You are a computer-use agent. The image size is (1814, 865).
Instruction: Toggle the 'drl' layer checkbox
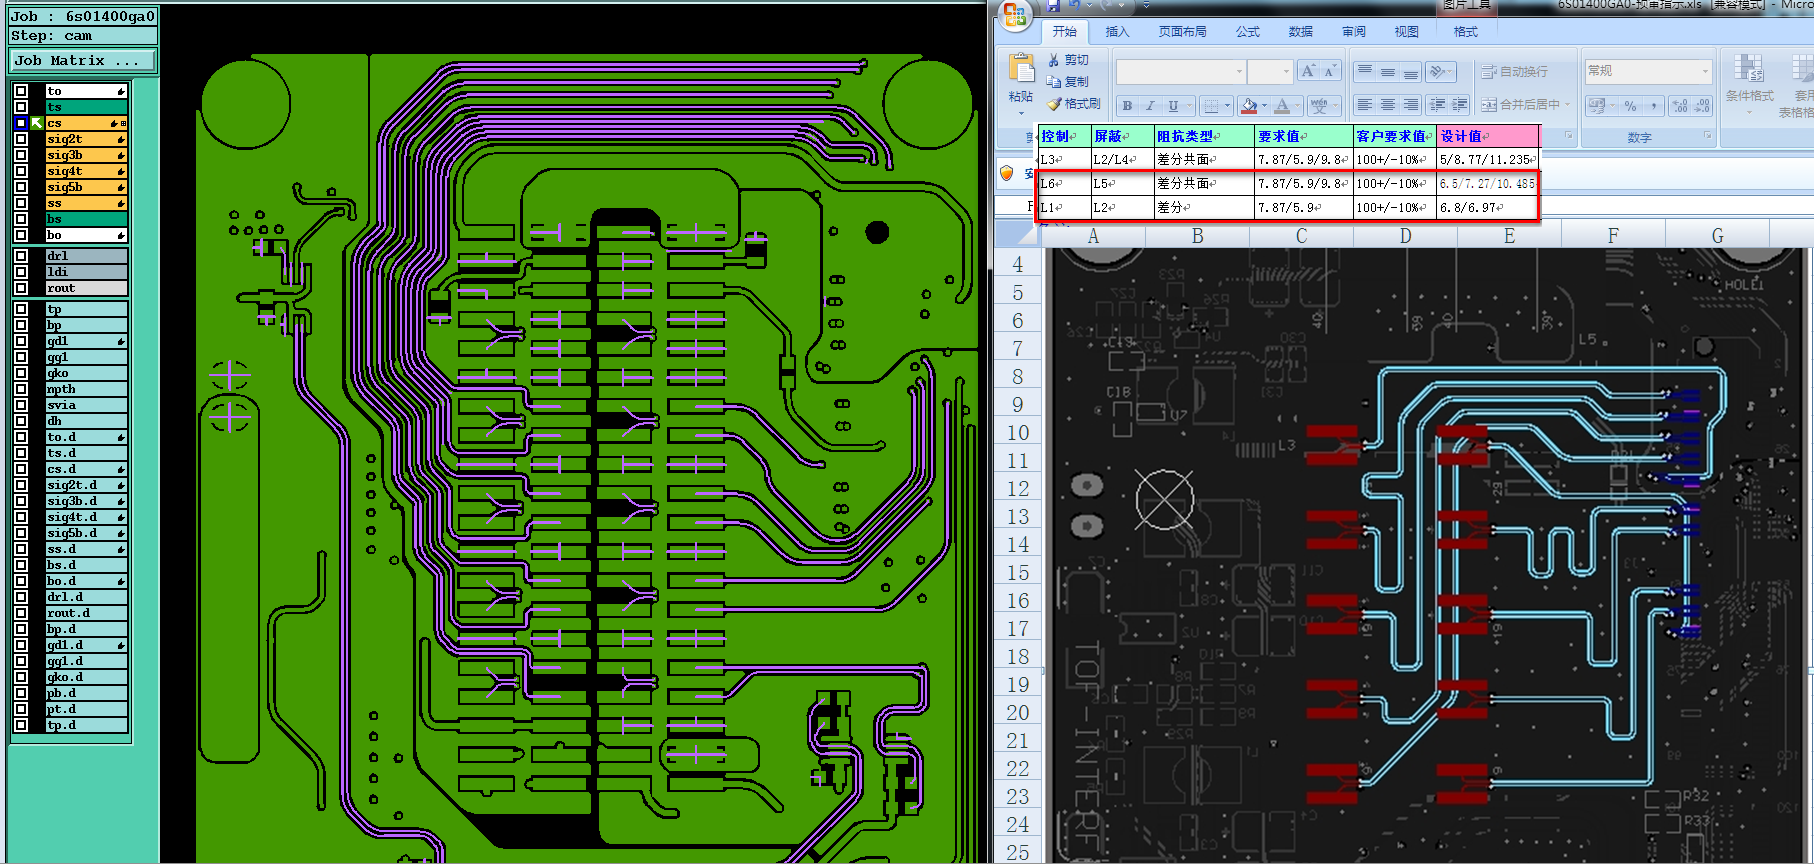21,256
